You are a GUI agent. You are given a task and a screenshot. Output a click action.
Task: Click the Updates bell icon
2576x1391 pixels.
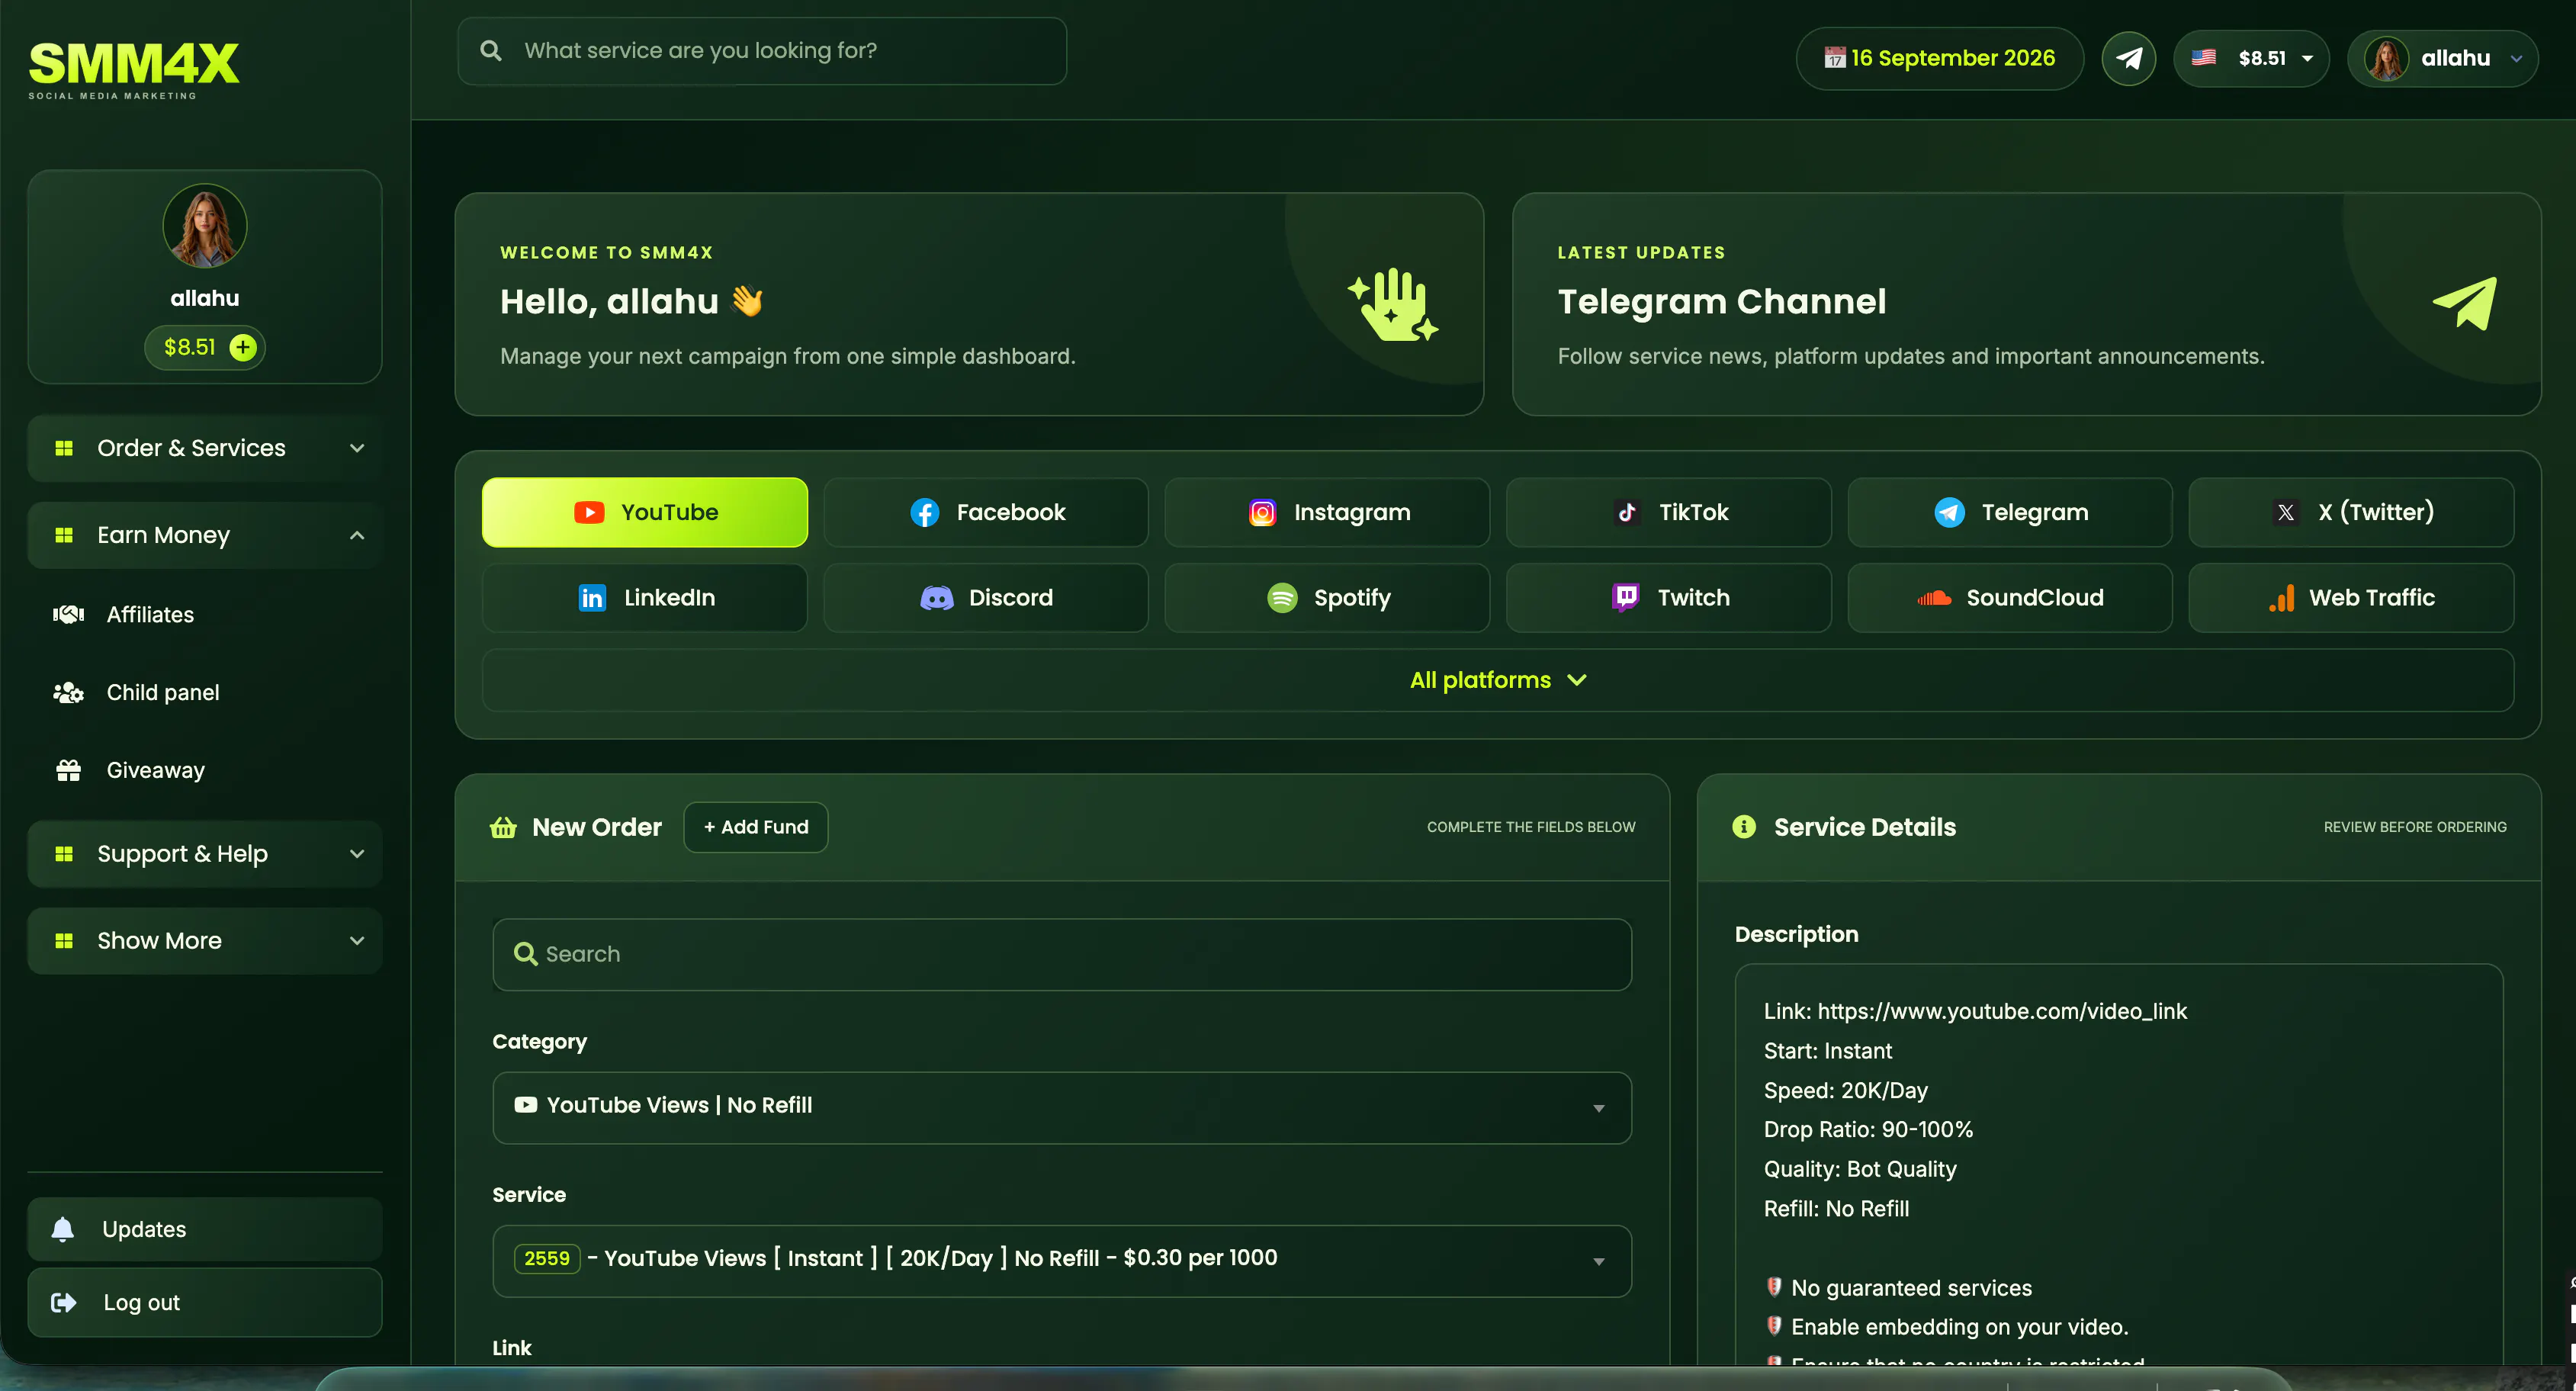tap(63, 1229)
